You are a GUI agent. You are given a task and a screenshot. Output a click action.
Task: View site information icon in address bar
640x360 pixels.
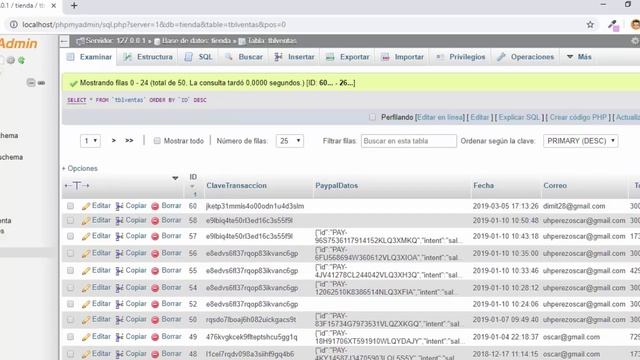[x=13, y=24]
